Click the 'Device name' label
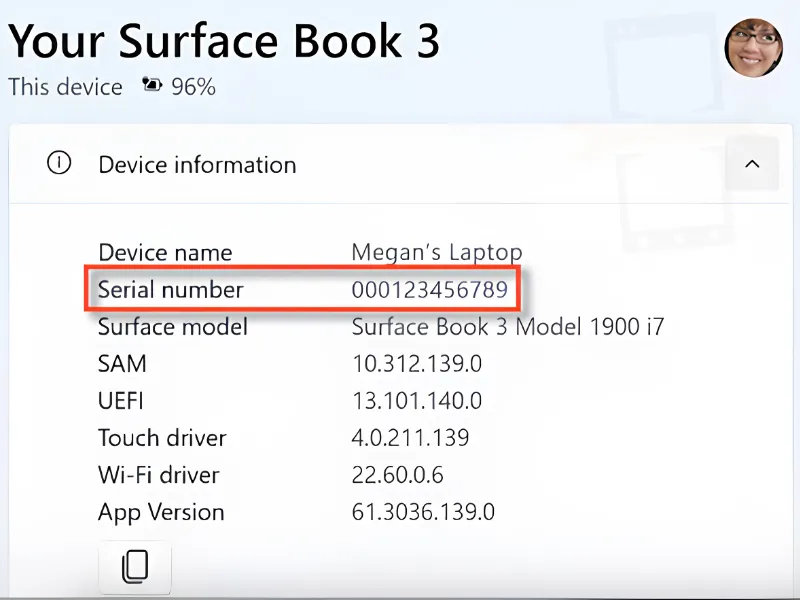This screenshot has width=800, height=600. 165,253
